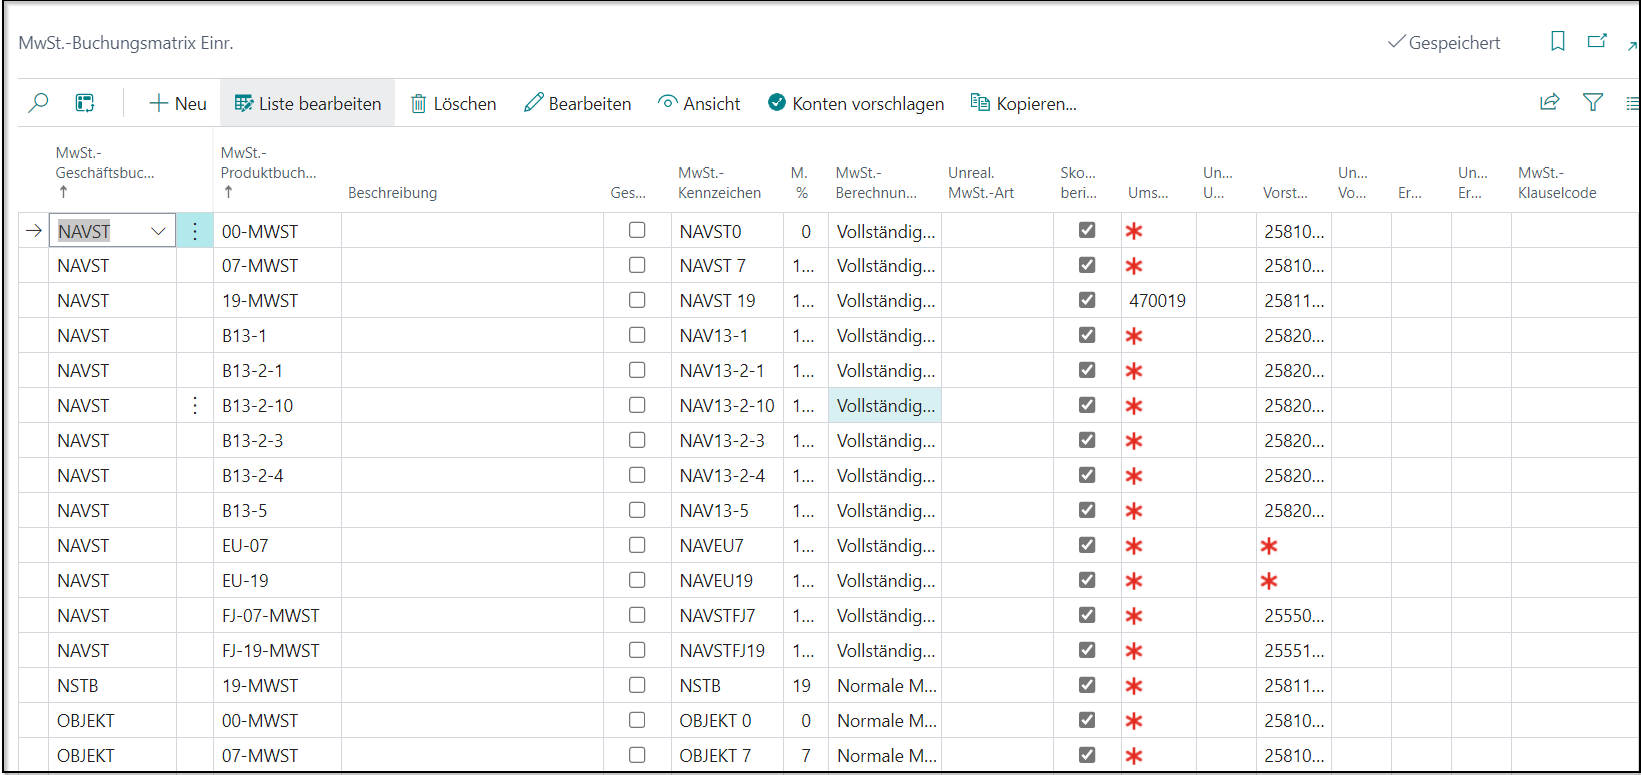Screen dimensions: 1641x775
Task: Select Liste bearbeiten mode
Action: click(308, 103)
